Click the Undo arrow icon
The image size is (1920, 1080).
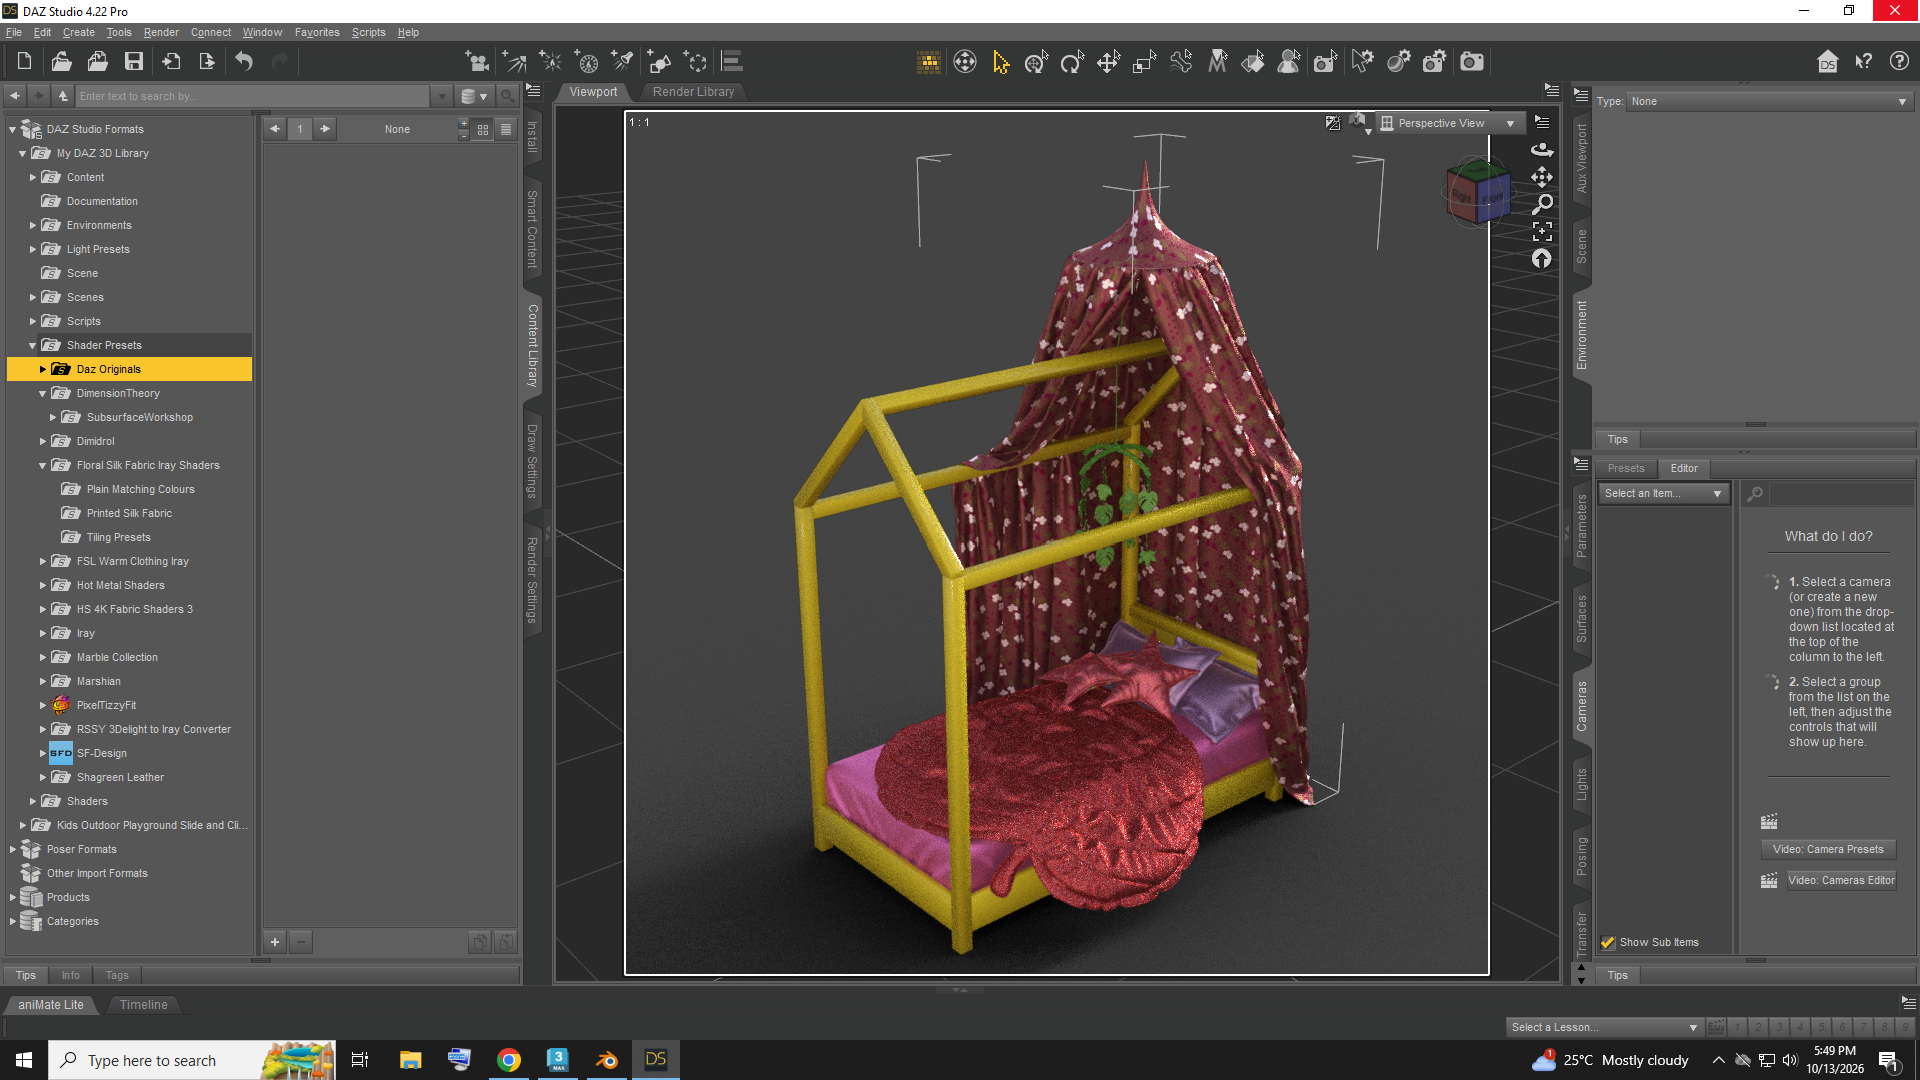click(x=244, y=62)
